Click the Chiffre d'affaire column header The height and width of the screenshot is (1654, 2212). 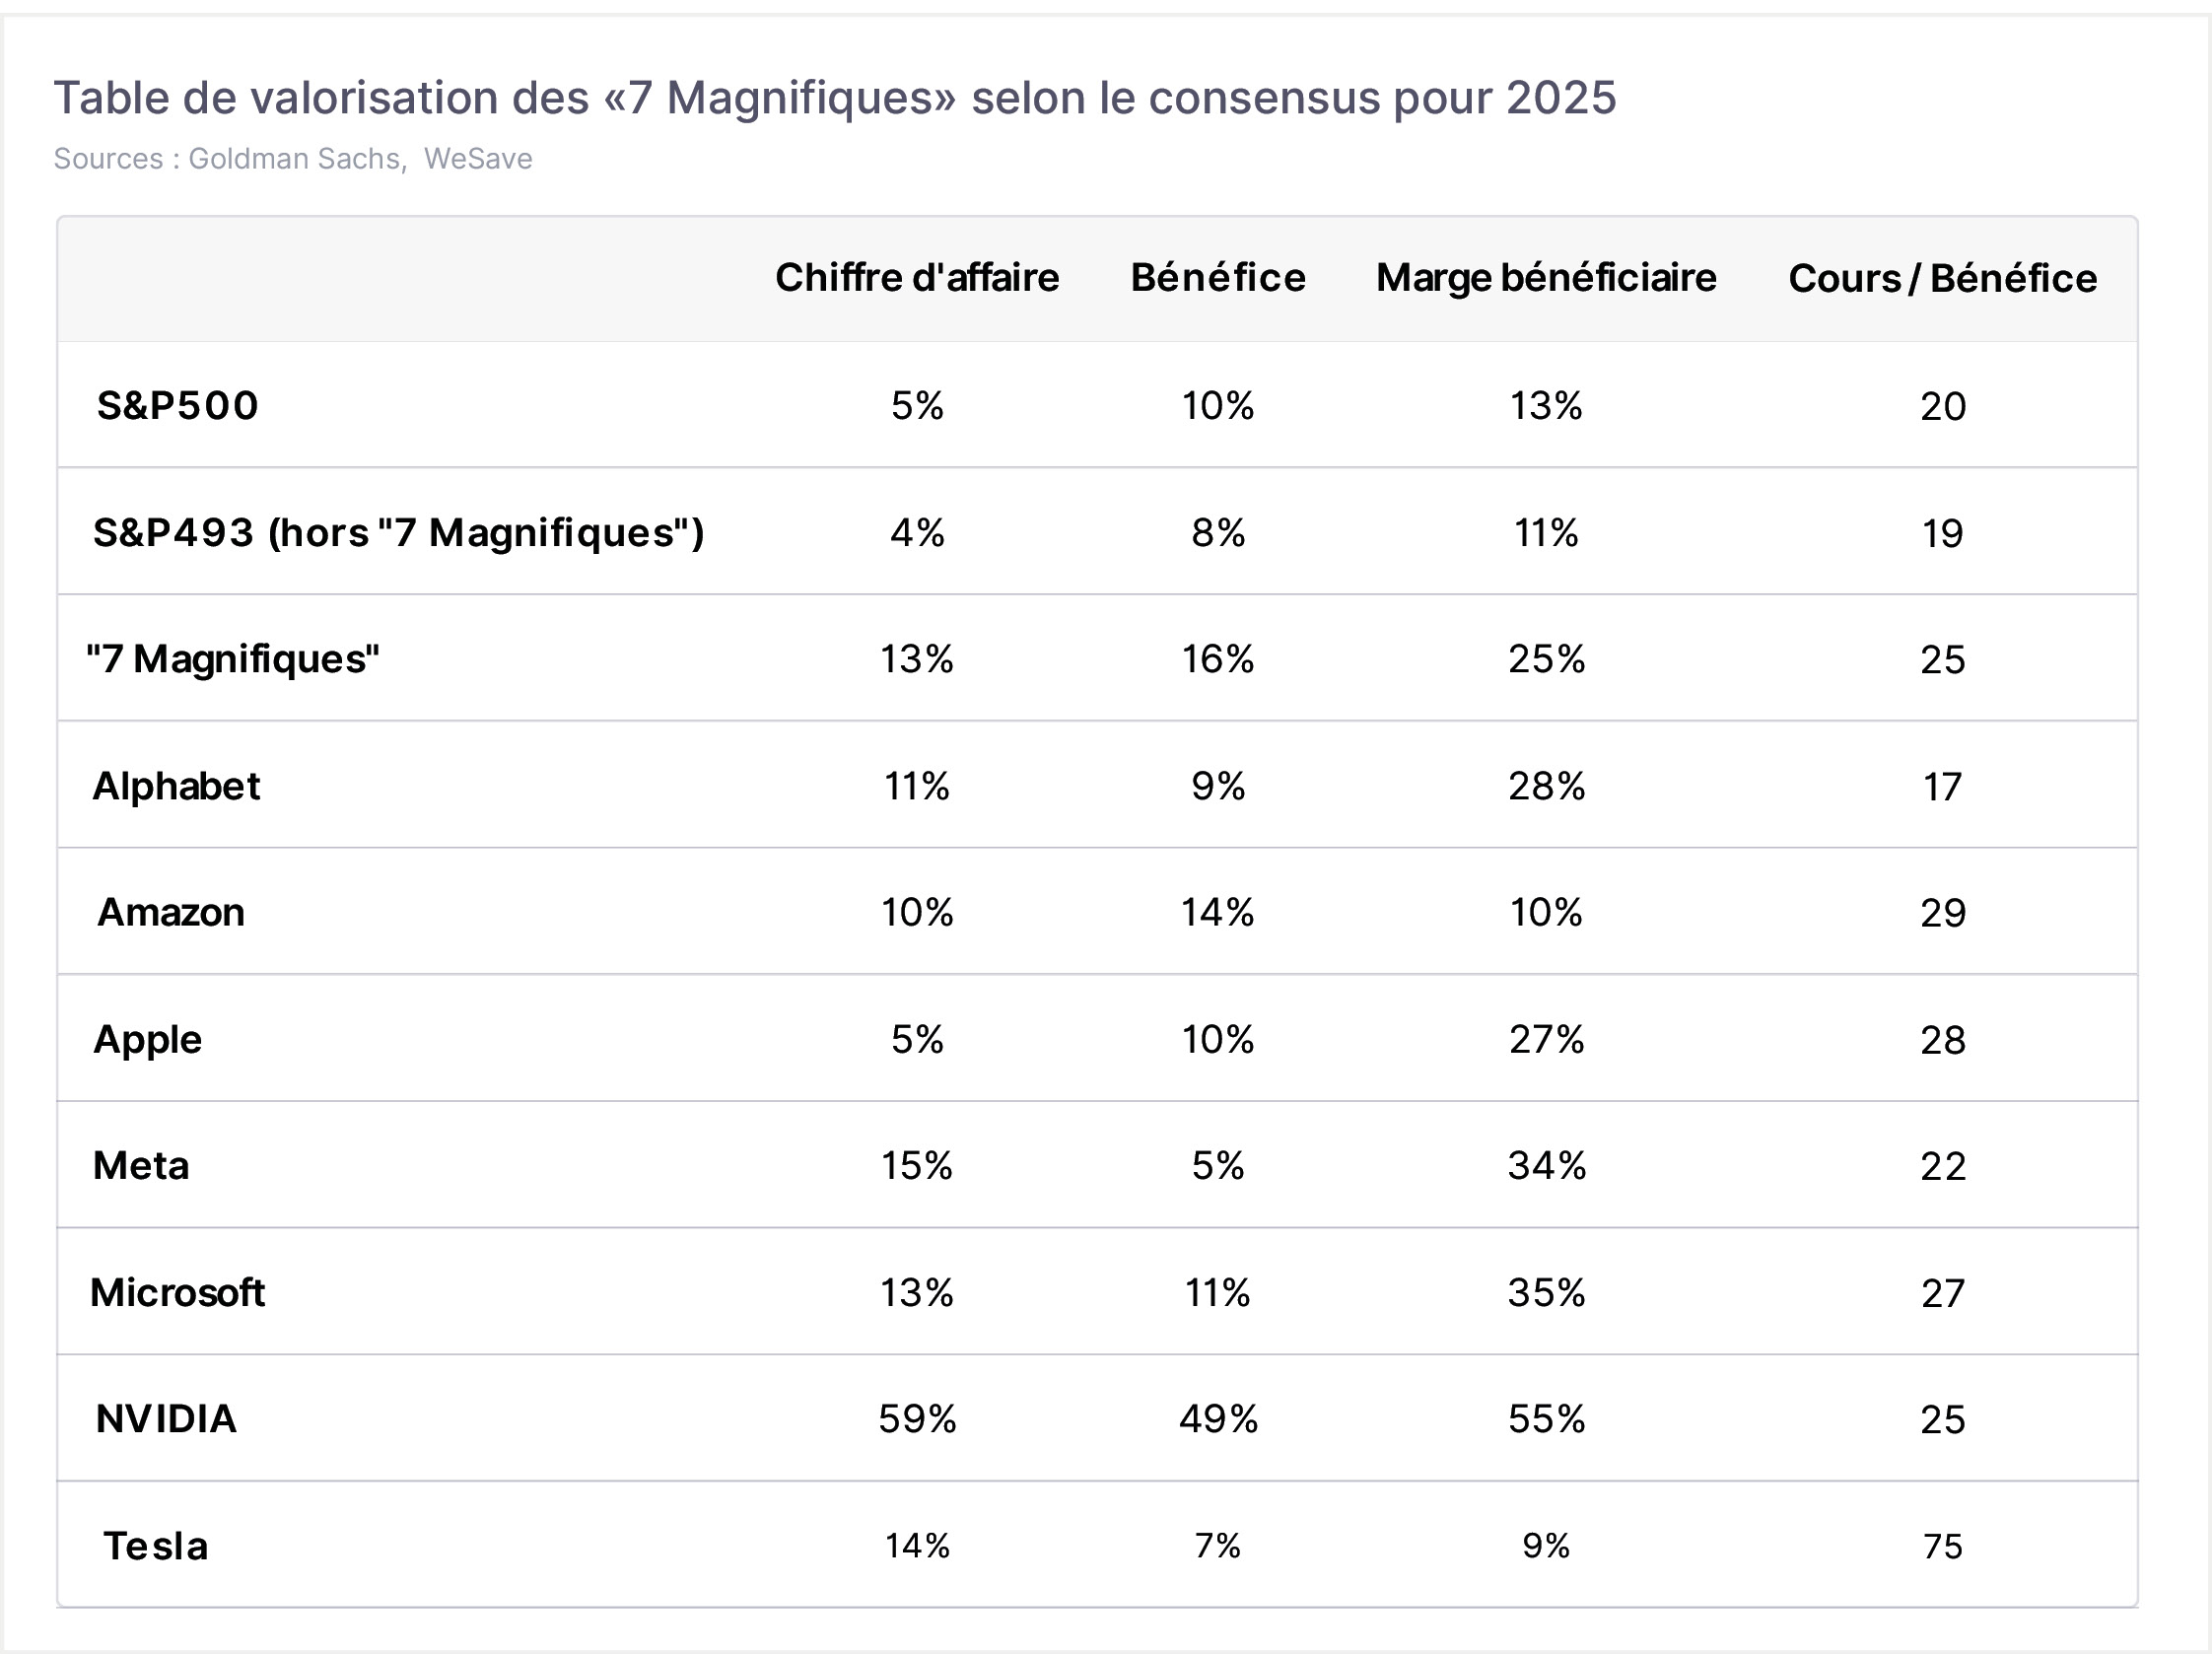917,278
